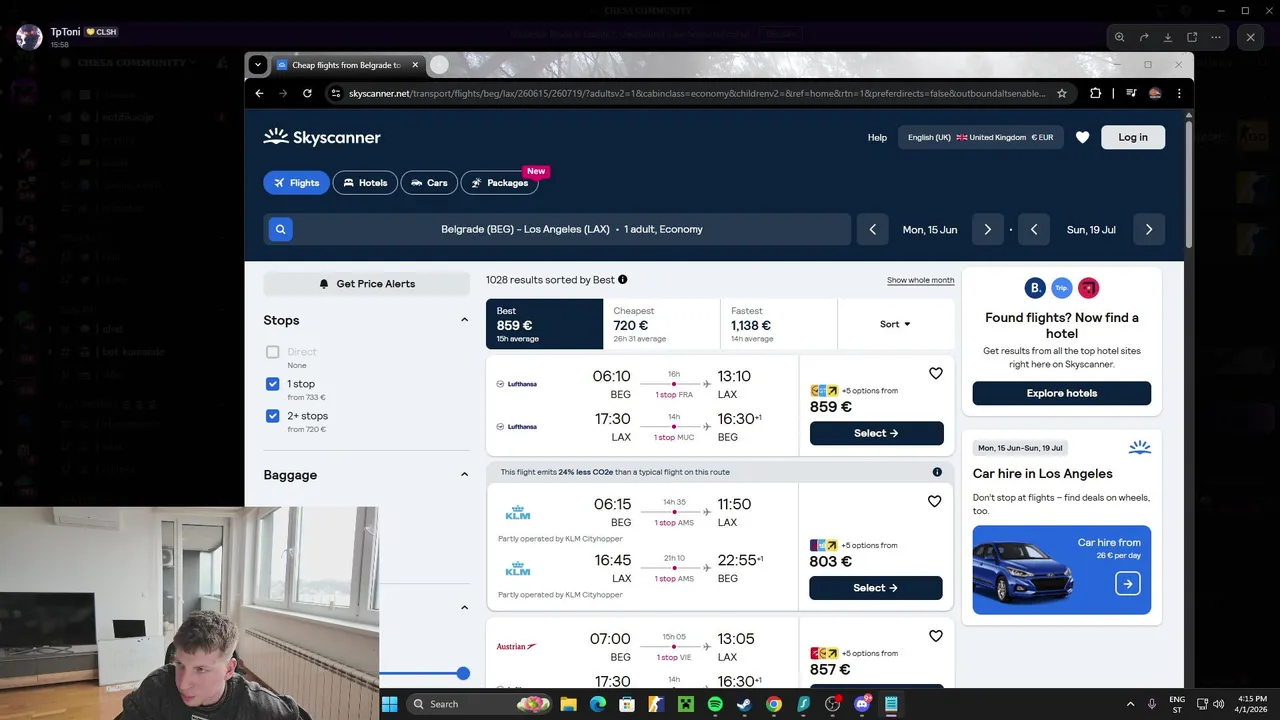
Task: Select the Cheapest 720 € tab
Action: click(661, 324)
